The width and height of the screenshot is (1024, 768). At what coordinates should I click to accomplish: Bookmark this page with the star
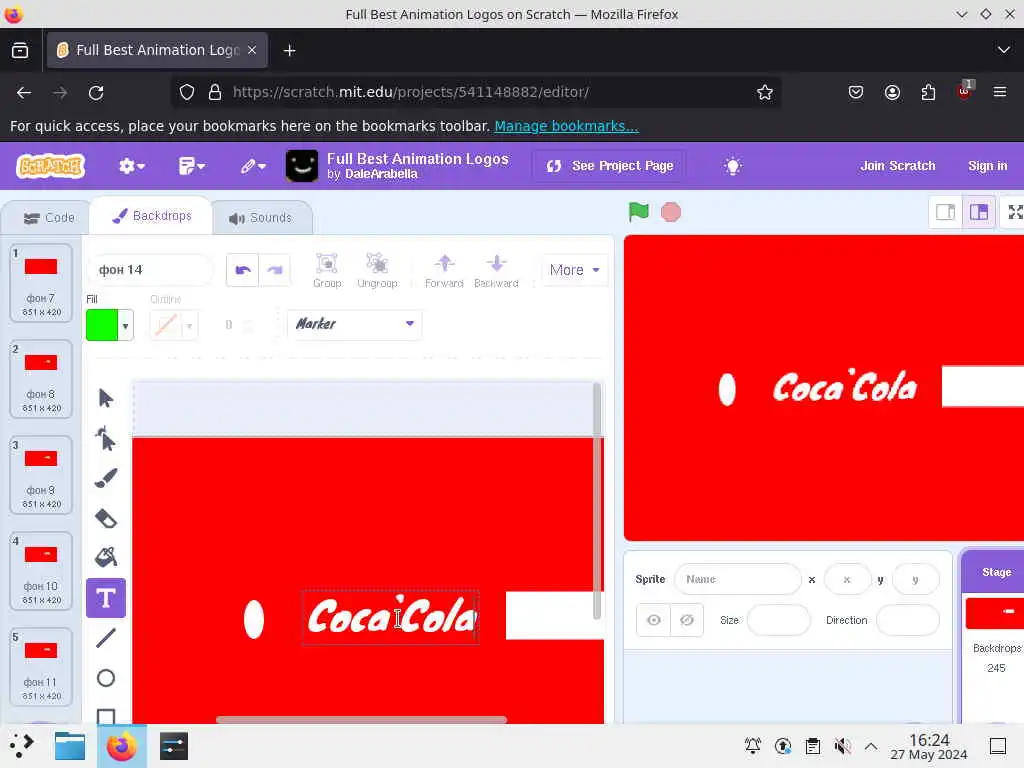coord(765,92)
